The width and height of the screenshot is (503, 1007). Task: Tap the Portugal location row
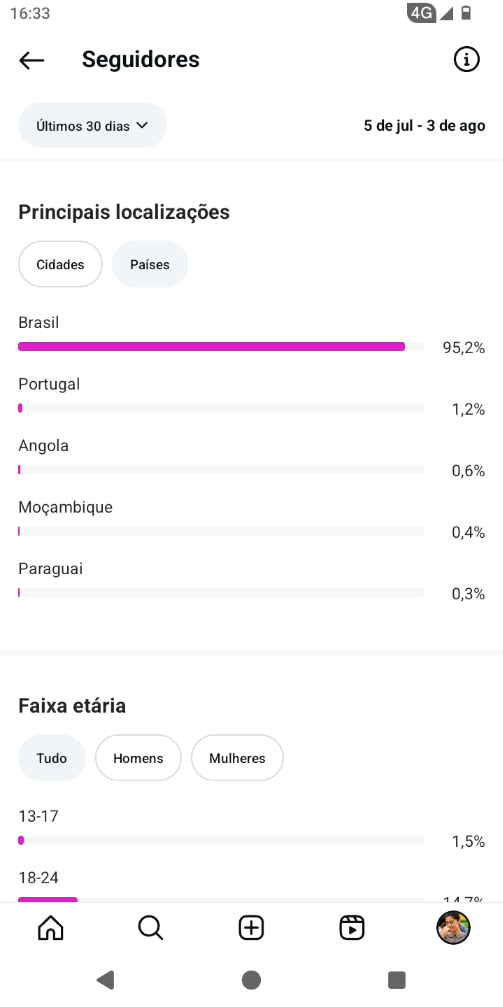tap(251, 396)
